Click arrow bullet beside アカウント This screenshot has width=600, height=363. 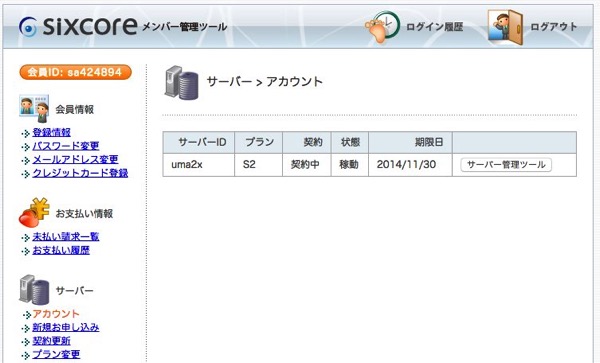point(26,315)
